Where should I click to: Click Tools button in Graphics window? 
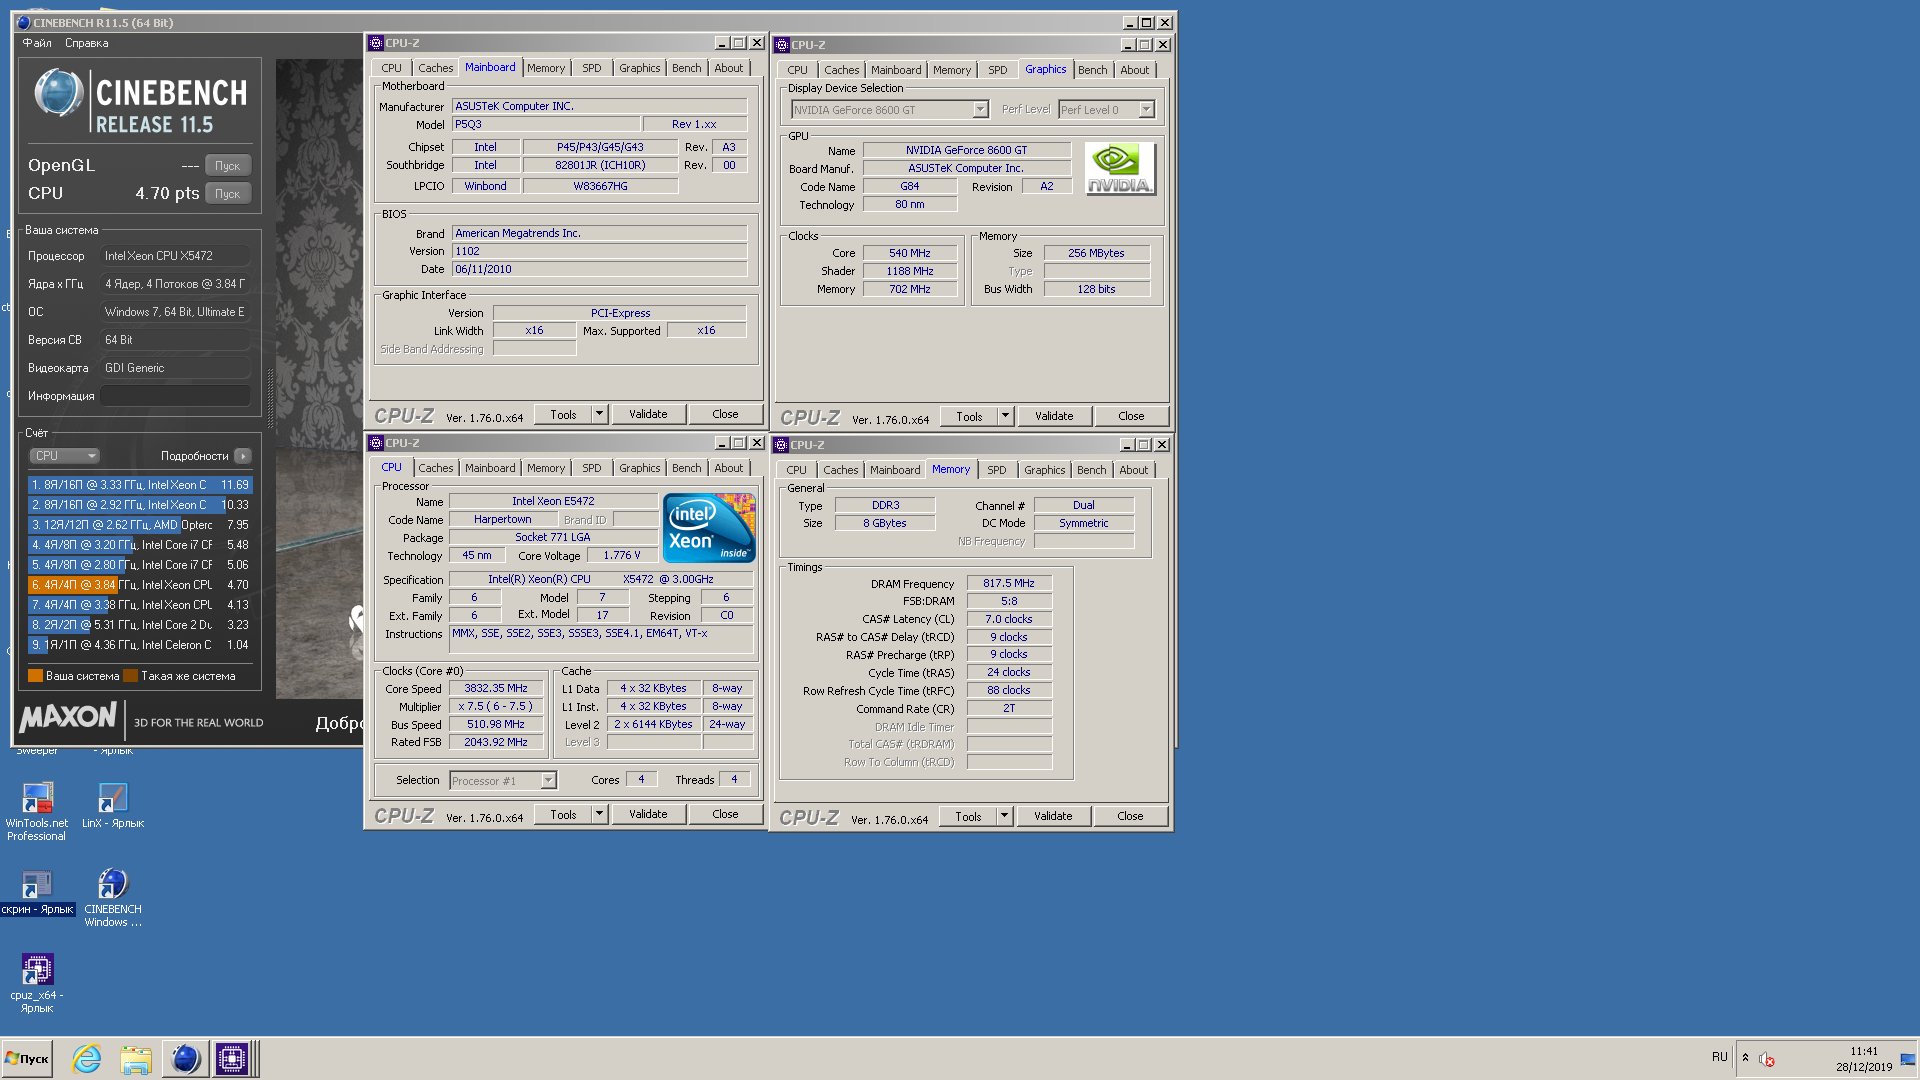point(969,416)
